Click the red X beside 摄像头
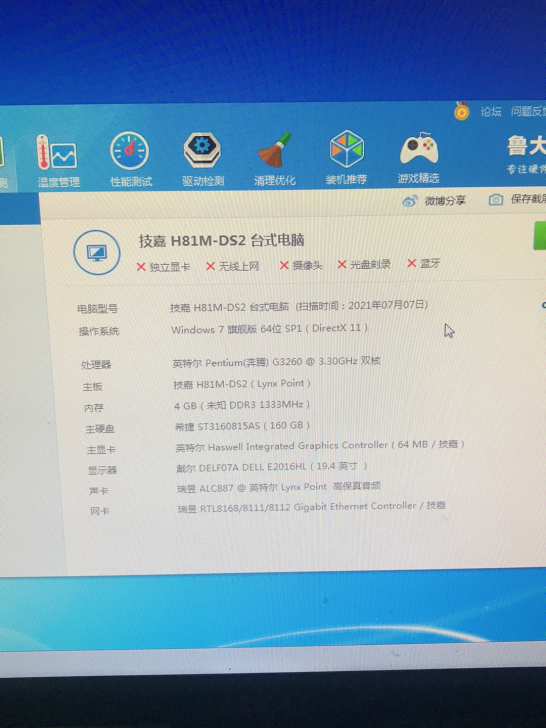The height and width of the screenshot is (728, 546). click(x=284, y=265)
